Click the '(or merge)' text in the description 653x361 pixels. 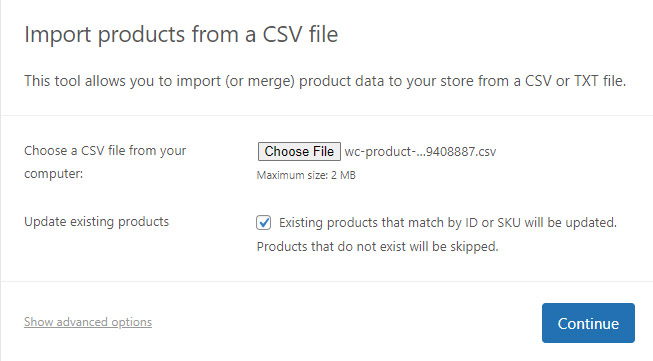(x=260, y=81)
